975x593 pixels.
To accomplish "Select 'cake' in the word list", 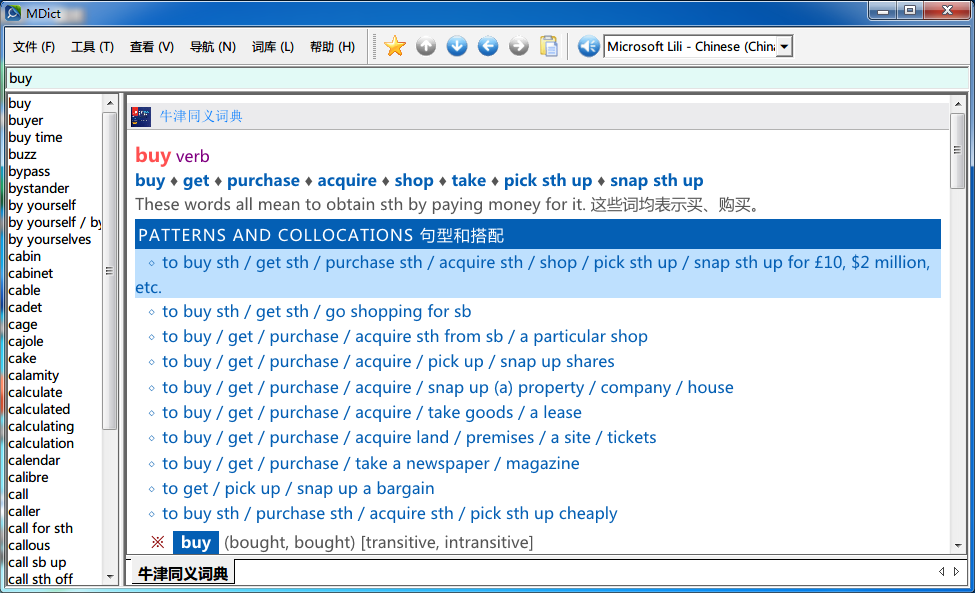I will (x=22, y=358).
